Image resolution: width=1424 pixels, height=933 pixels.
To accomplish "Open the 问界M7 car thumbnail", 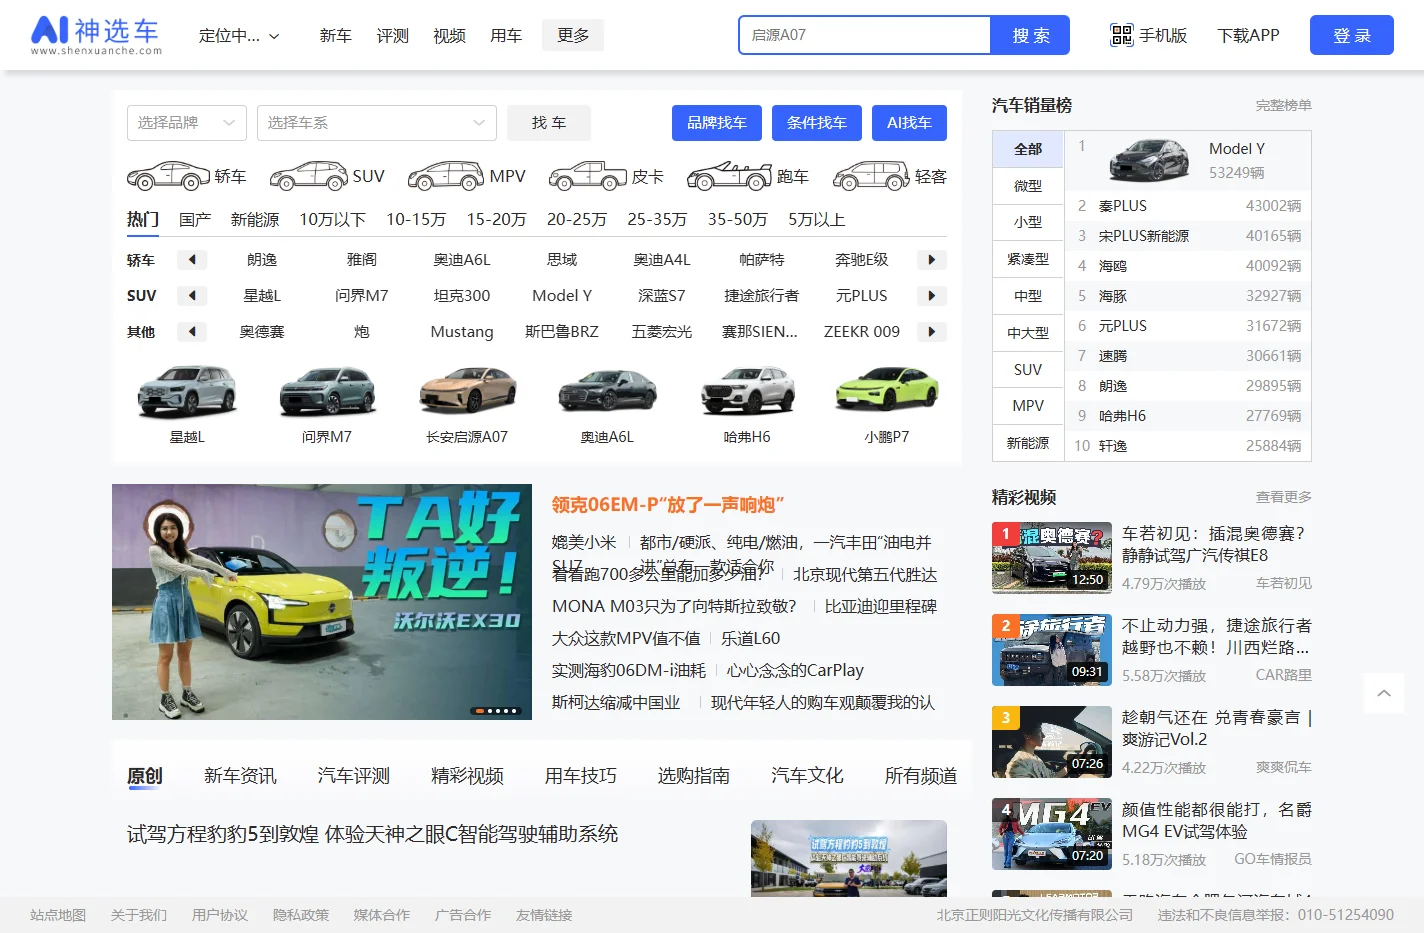I will click(327, 391).
